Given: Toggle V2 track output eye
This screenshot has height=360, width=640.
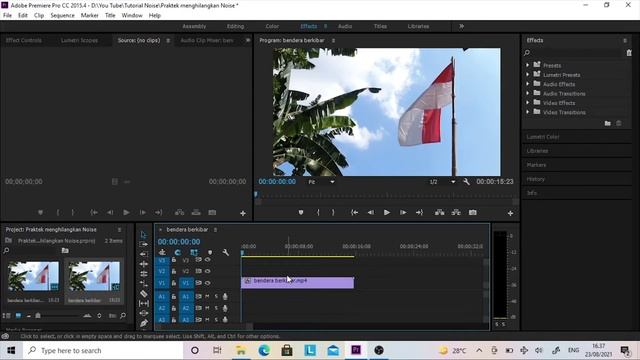Looking at the screenshot, I should click(208, 271).
